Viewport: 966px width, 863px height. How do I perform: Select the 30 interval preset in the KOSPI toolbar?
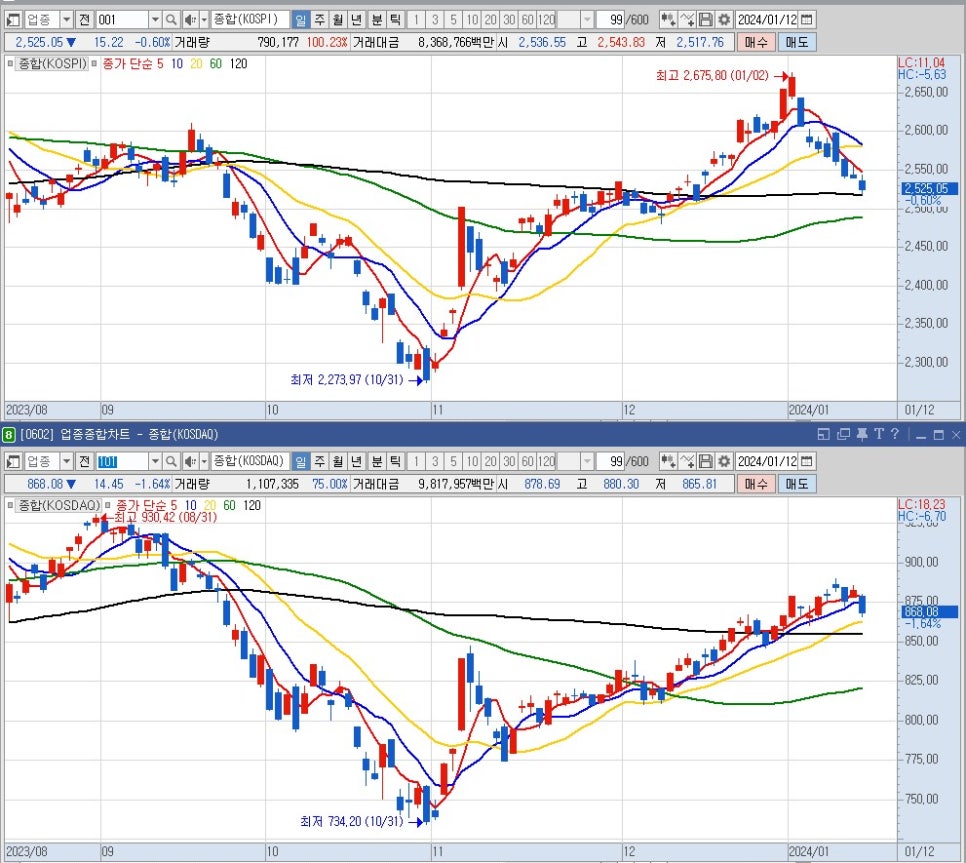(509, 20)
